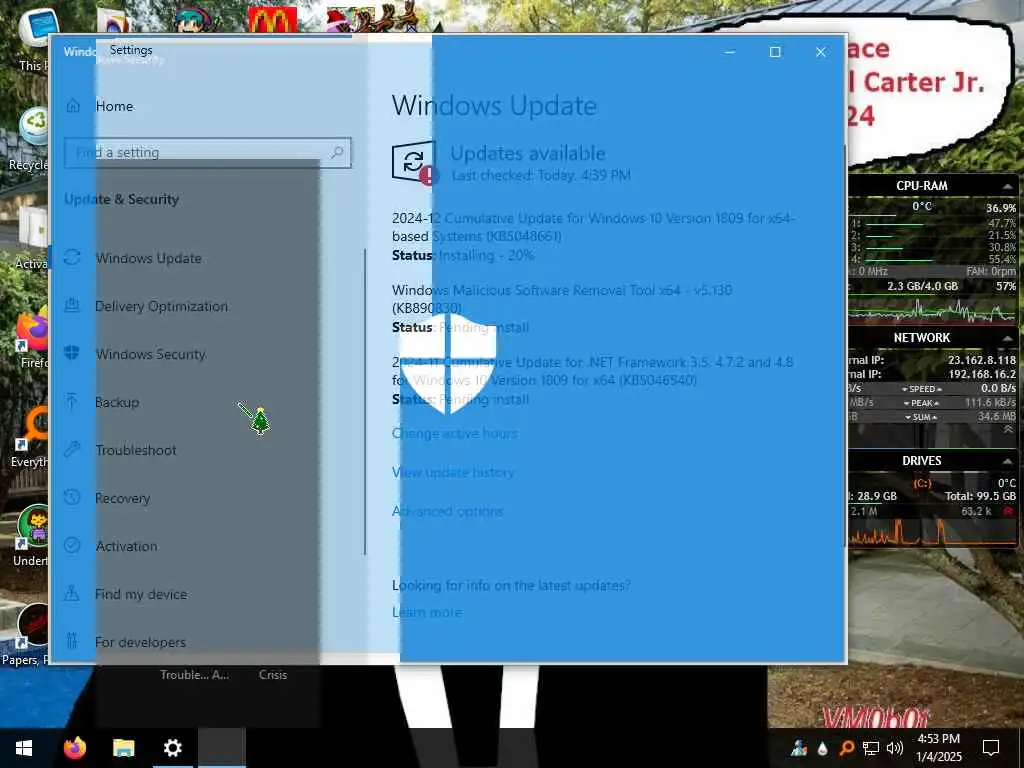
Task: Open the network tray icon
Action: coord(871,748)
